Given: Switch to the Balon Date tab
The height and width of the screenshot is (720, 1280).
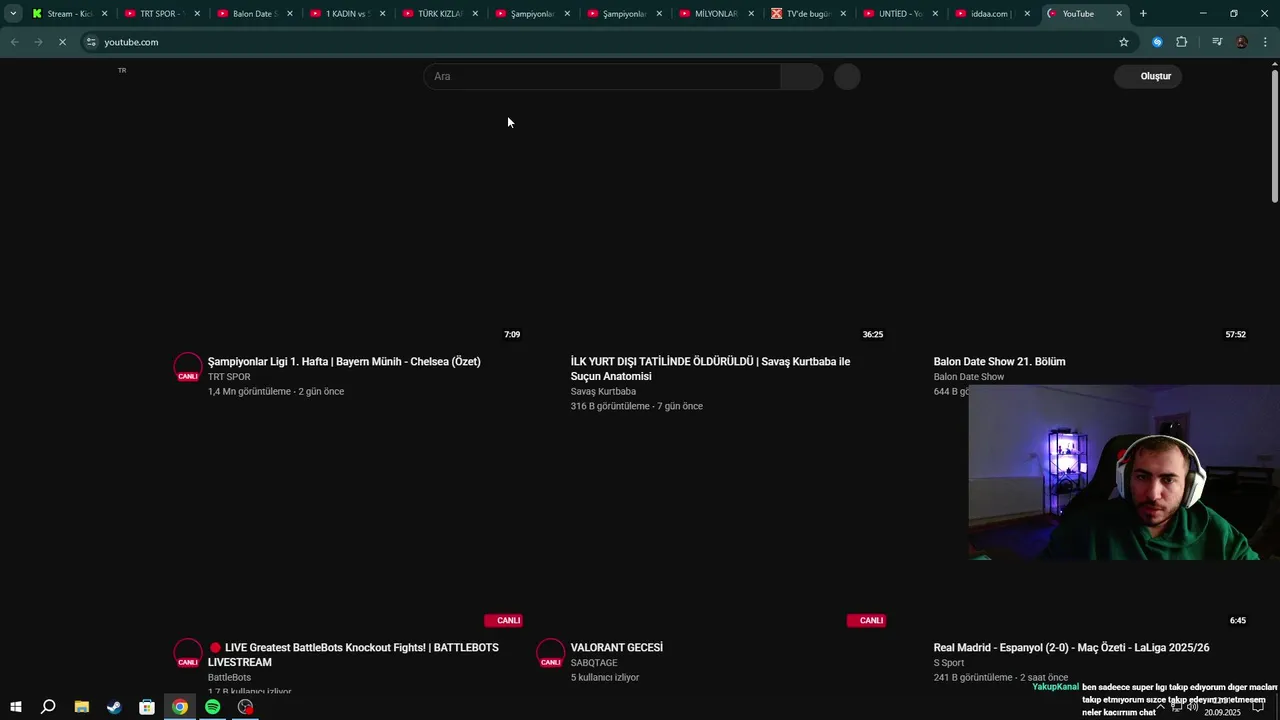Looking at the screenshot, I should coord(253,14).
